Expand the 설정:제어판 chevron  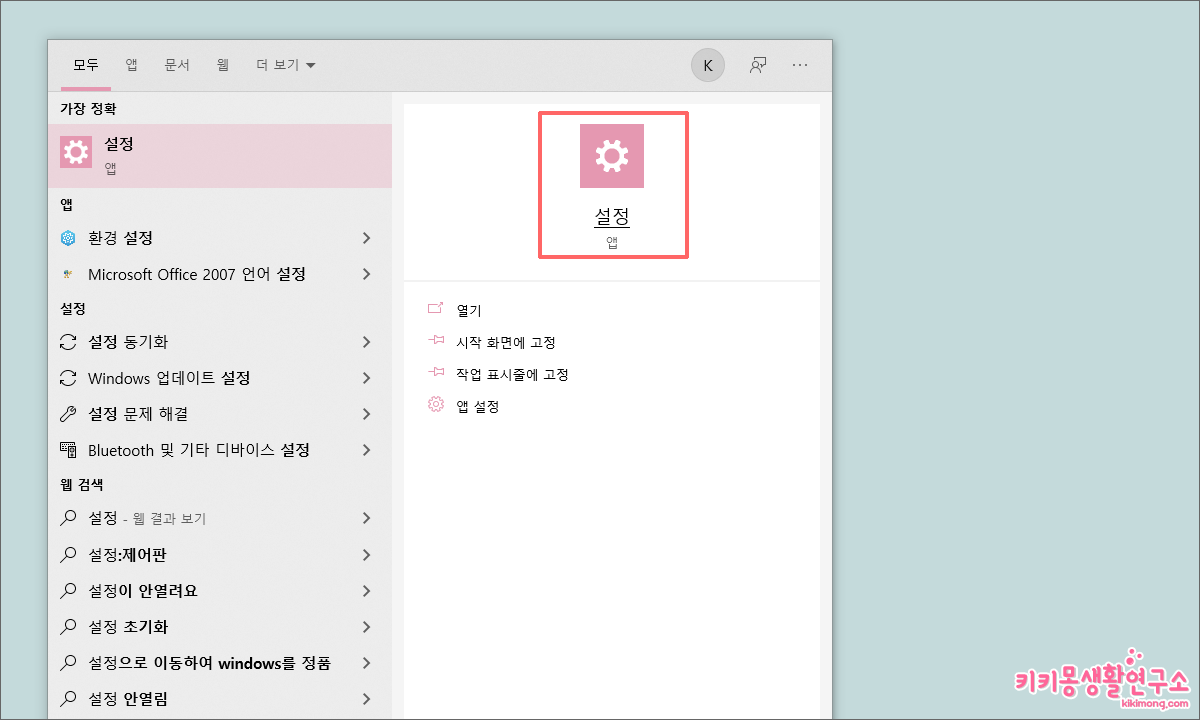pyautogui.click(x=367, y=555)
